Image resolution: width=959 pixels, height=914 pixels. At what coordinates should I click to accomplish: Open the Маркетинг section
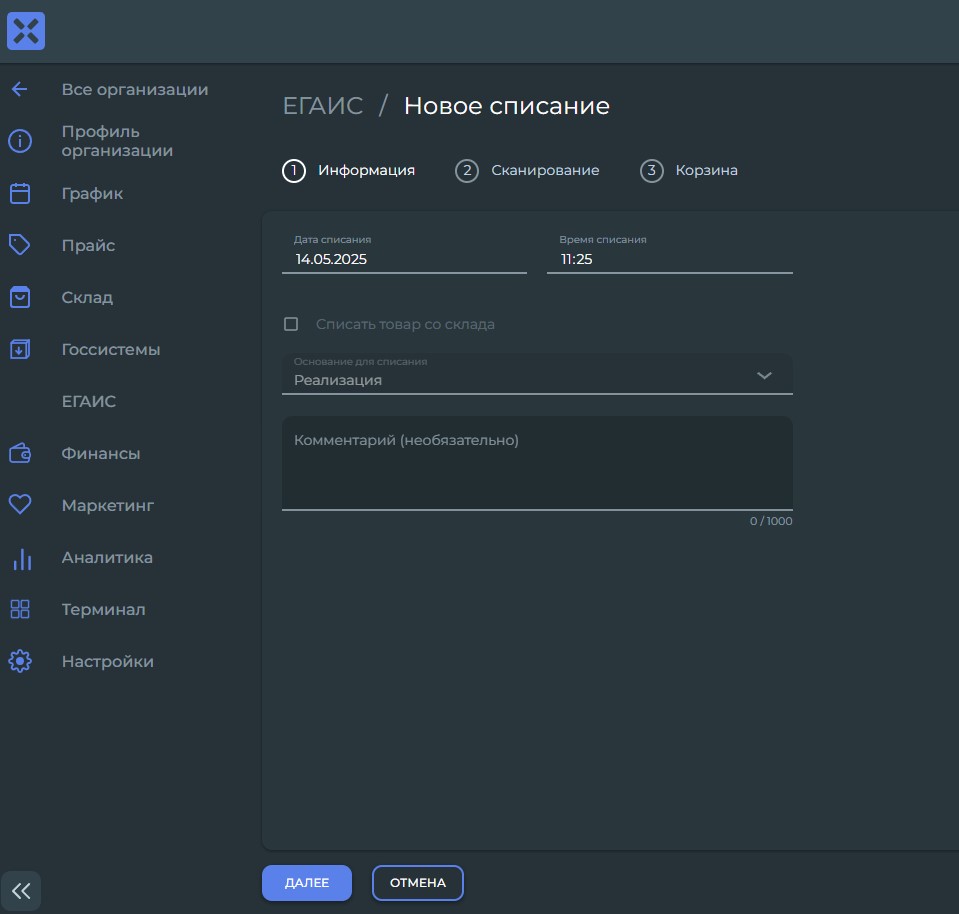click(108, 505)
